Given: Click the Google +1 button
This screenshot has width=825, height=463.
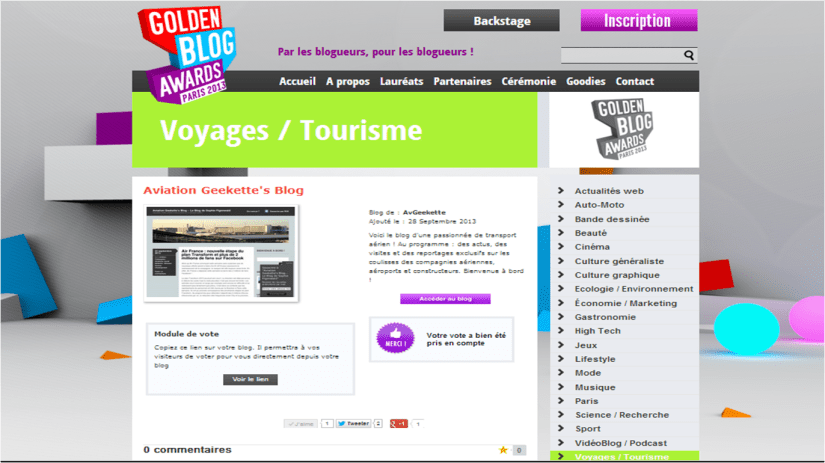Looking at the screenshot, I should pos(399,424).
